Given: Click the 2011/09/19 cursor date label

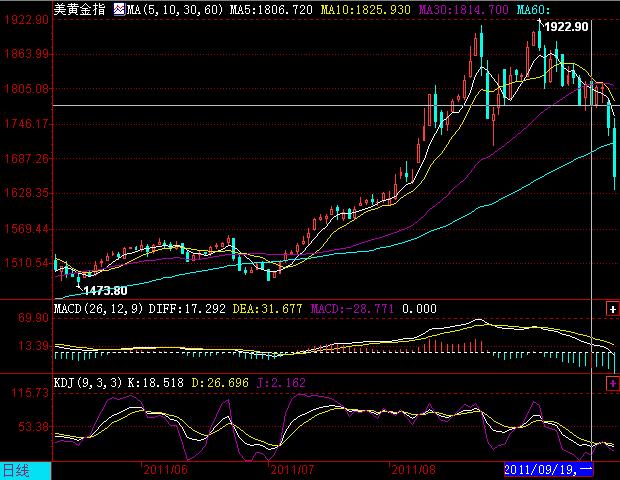Looking at the screenshot, I should 548,469.
